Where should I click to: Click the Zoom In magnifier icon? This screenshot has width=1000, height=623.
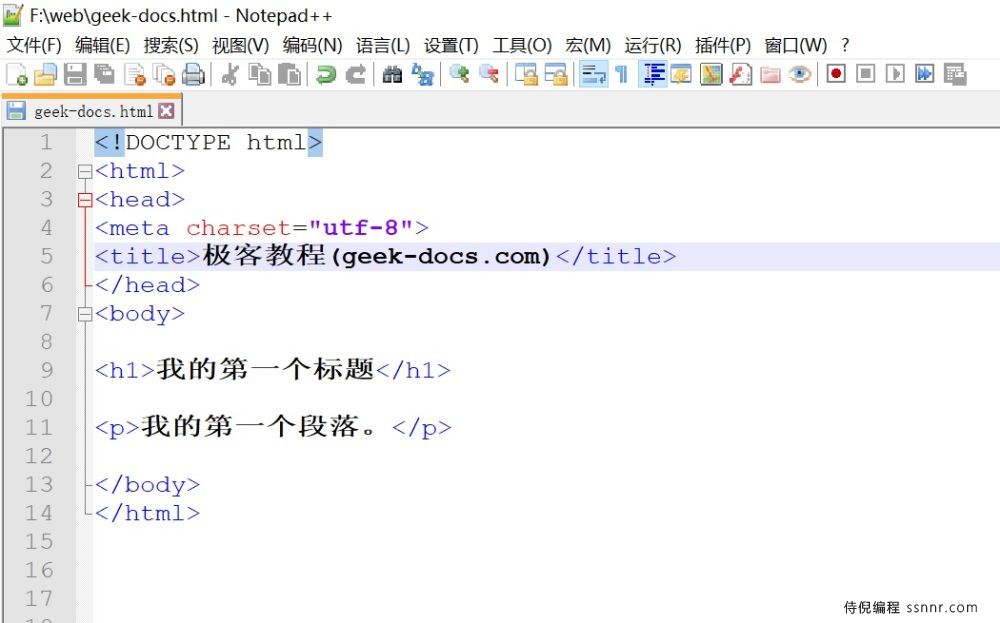pyautogui.click(x=459, y=75)
